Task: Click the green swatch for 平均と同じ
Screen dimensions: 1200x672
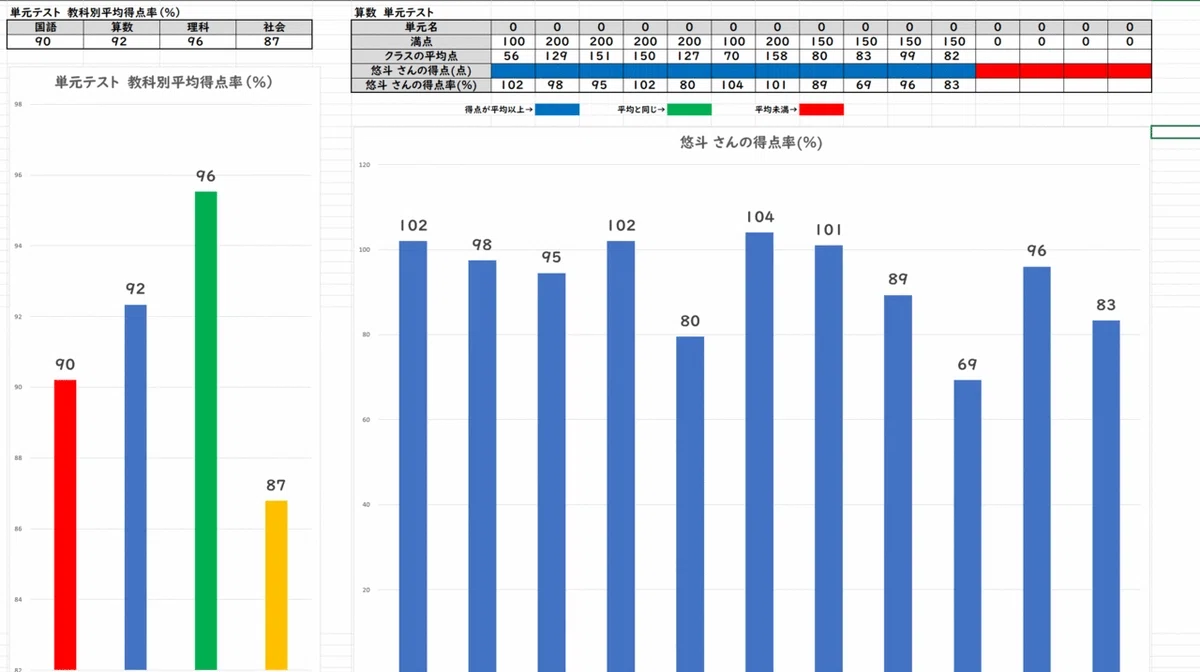Action: tap(689, 109)
